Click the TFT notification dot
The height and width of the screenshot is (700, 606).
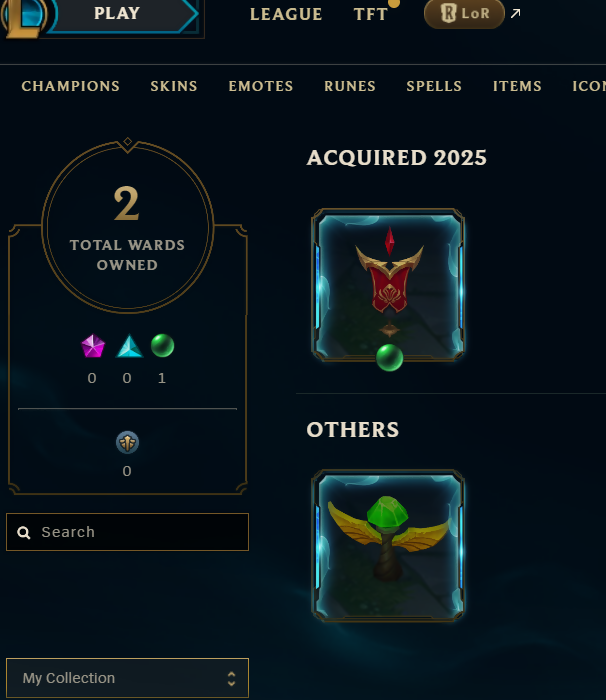tap(394, 3)
